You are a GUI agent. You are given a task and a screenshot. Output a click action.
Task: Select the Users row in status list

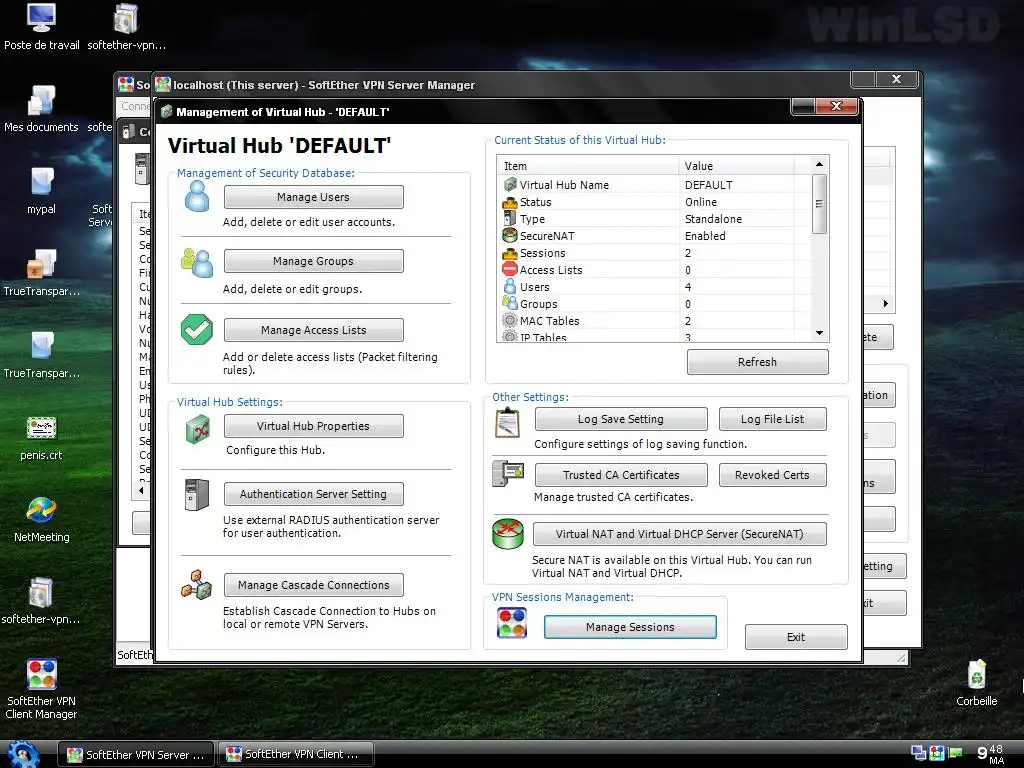coord(656,287)
